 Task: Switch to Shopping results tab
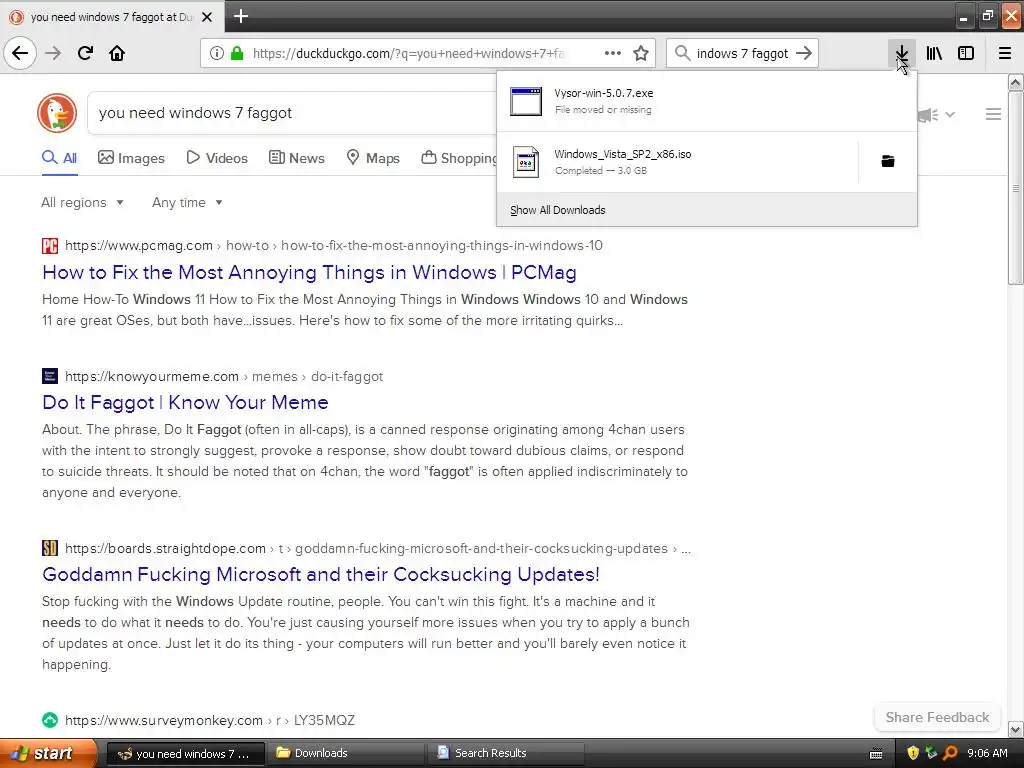[x=459, y=158]
